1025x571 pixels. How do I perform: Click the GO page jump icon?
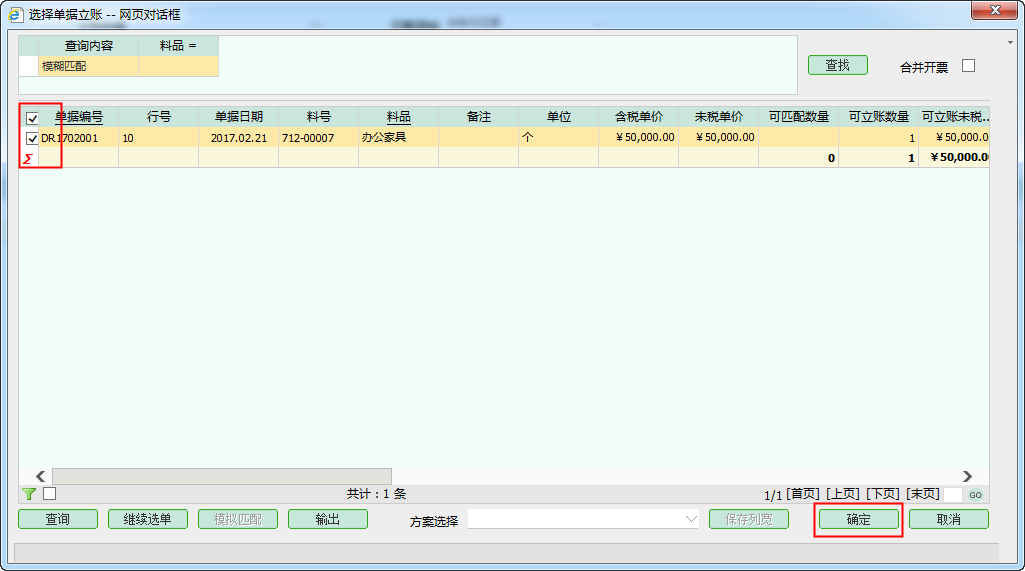pos(975,495)
